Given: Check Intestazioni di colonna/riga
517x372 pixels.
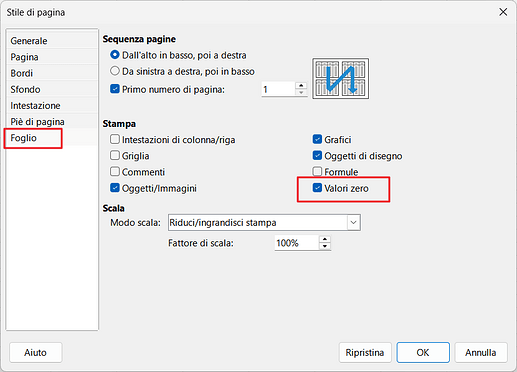Looking at the screenshot, I should pyautogui.click(x=115, y=139).
